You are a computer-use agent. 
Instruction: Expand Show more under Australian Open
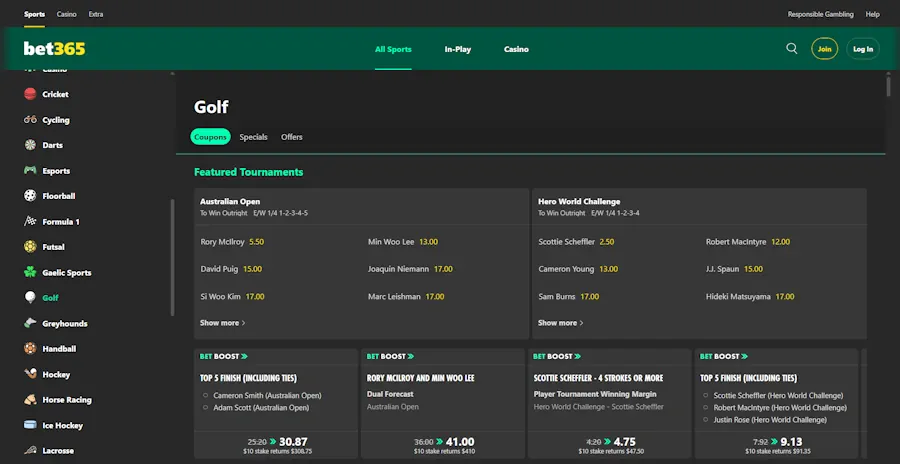222,323
